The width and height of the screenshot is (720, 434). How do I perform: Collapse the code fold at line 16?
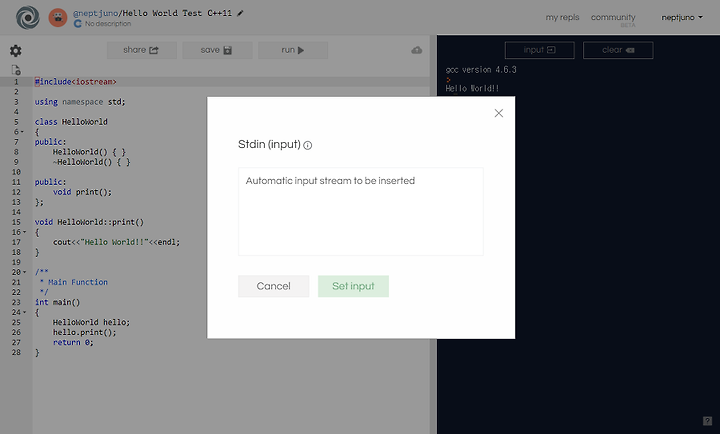click(x=24, y=232)
